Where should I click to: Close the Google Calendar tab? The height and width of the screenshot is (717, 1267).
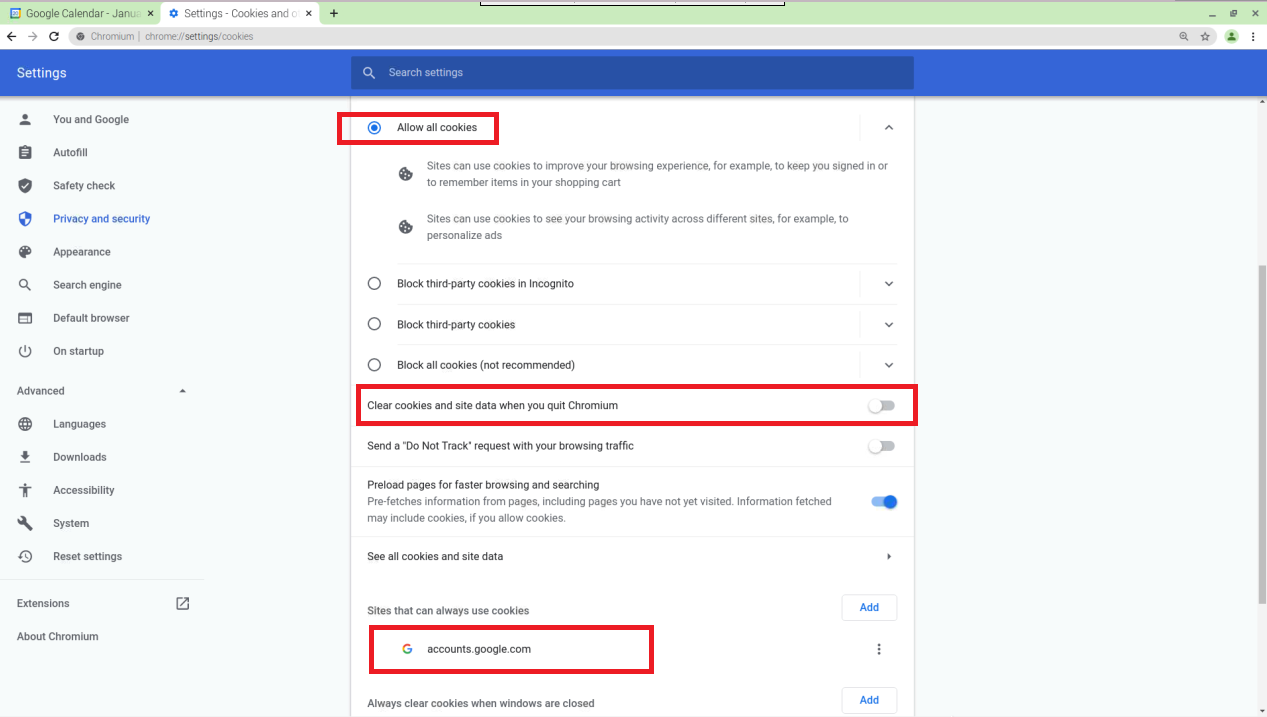coord(150,13)
